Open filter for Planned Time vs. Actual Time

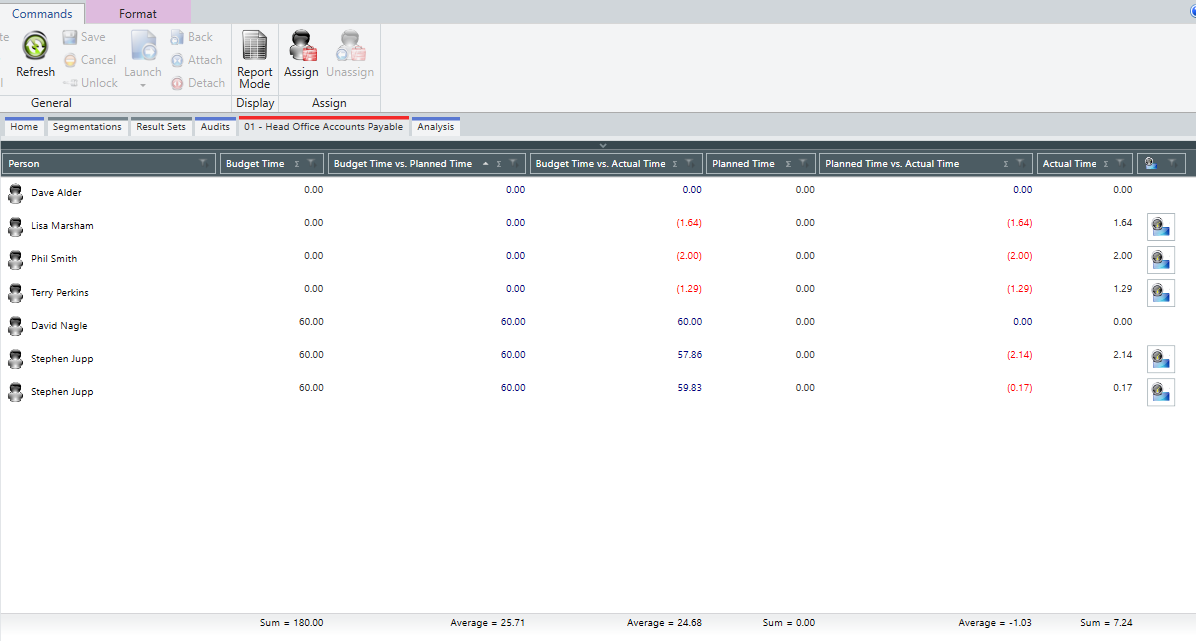[x=1020, y=163]
